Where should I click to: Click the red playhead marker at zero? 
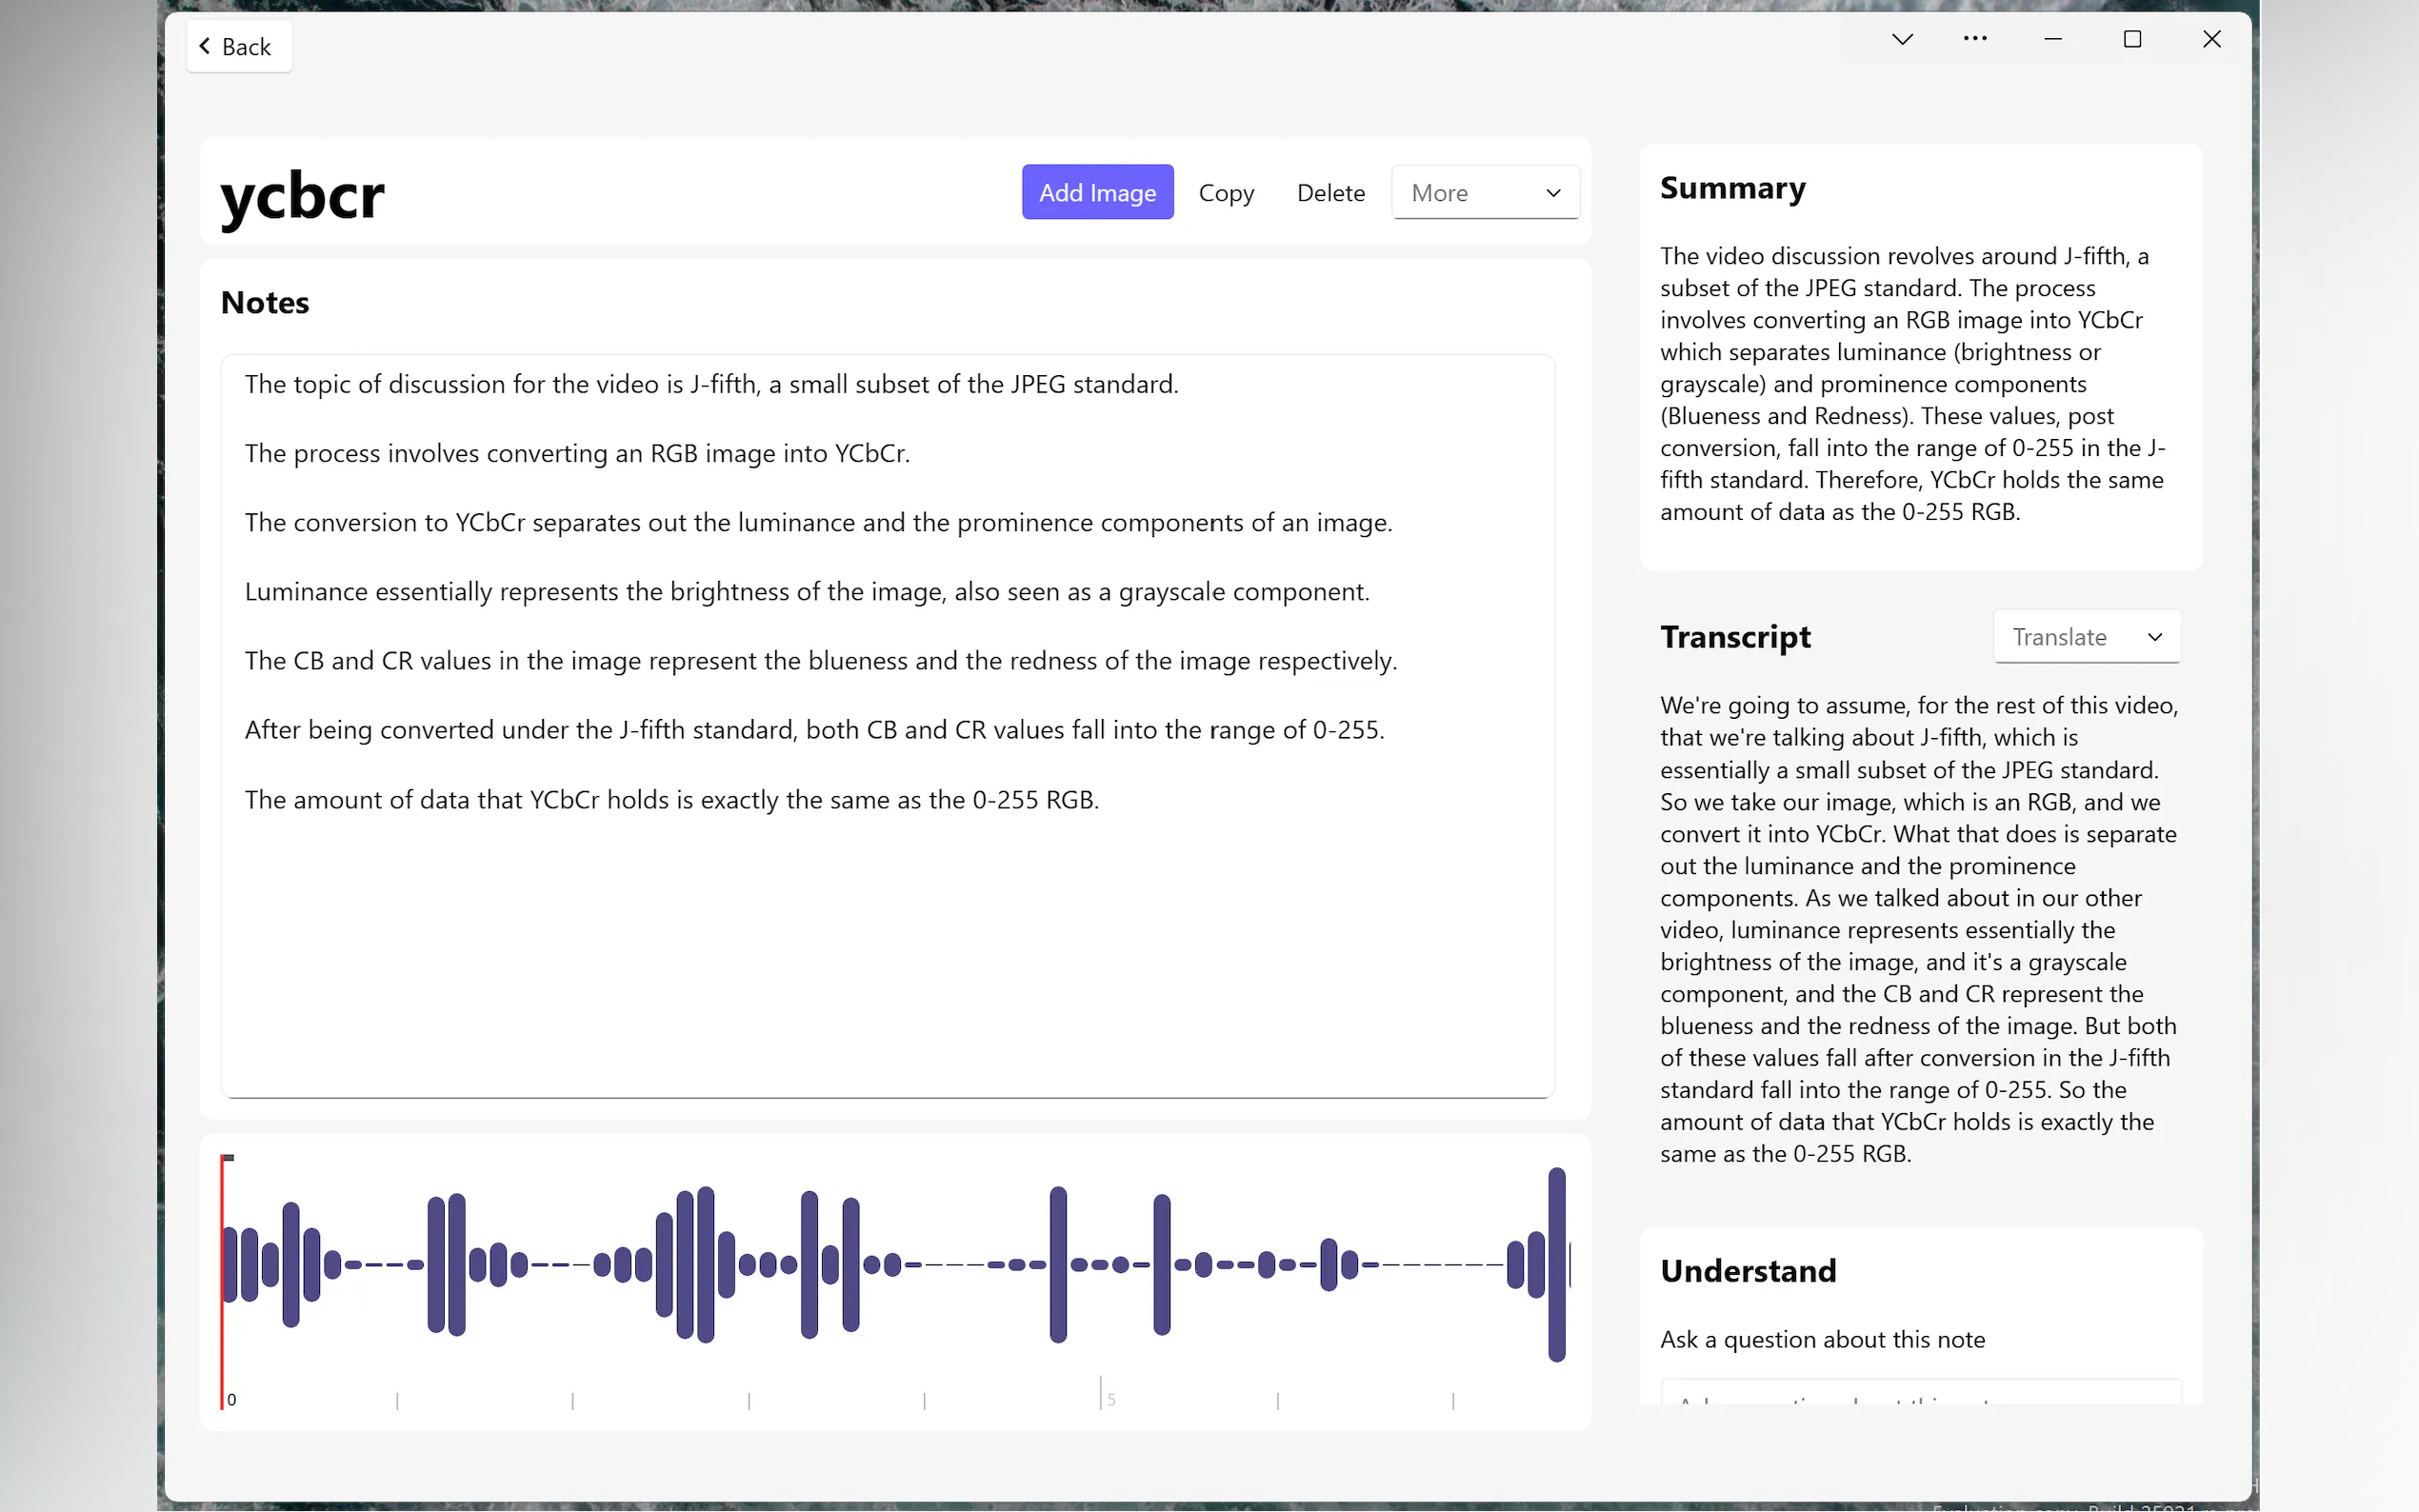[x=223, y=1280]
